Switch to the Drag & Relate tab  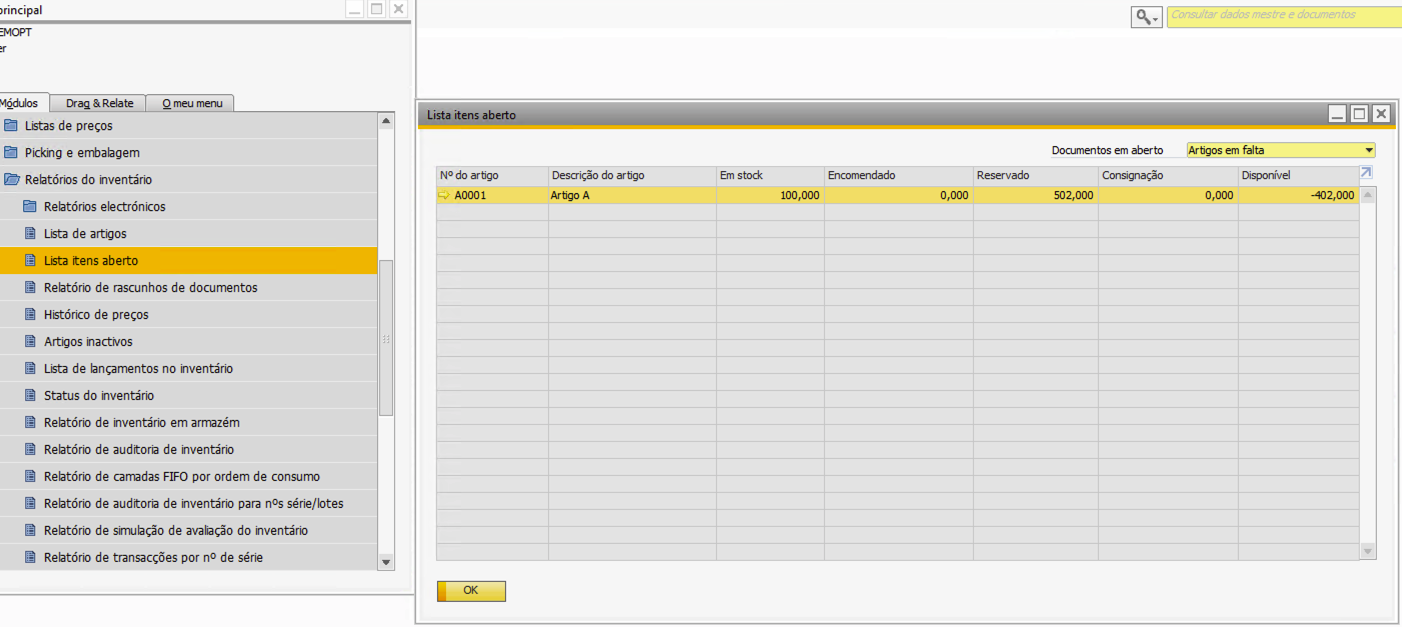pyautogui.click(x=99, y=103)
